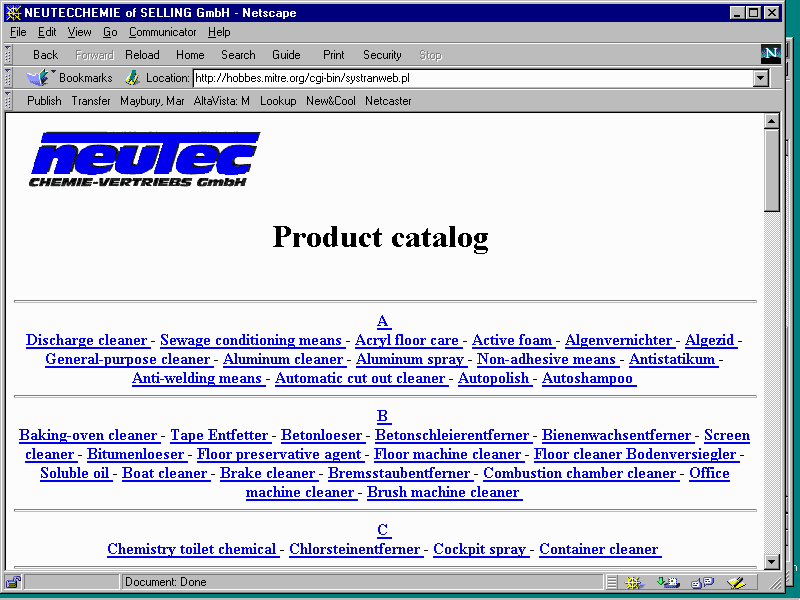Image resolution: width=800 pixels, height=600 pixels.
Task: Click the Print toolbar button
Action: point(333,55)
